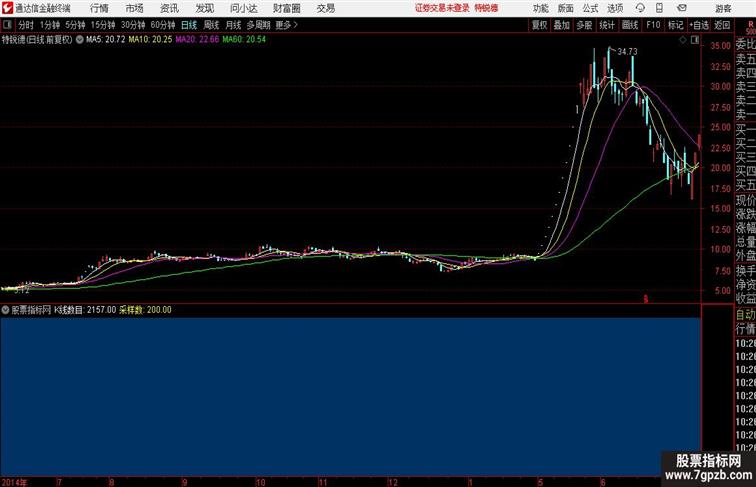This screenshot has height=487, width=756.
Task: Open the 资讯 menu
Action: click(169, 8)
